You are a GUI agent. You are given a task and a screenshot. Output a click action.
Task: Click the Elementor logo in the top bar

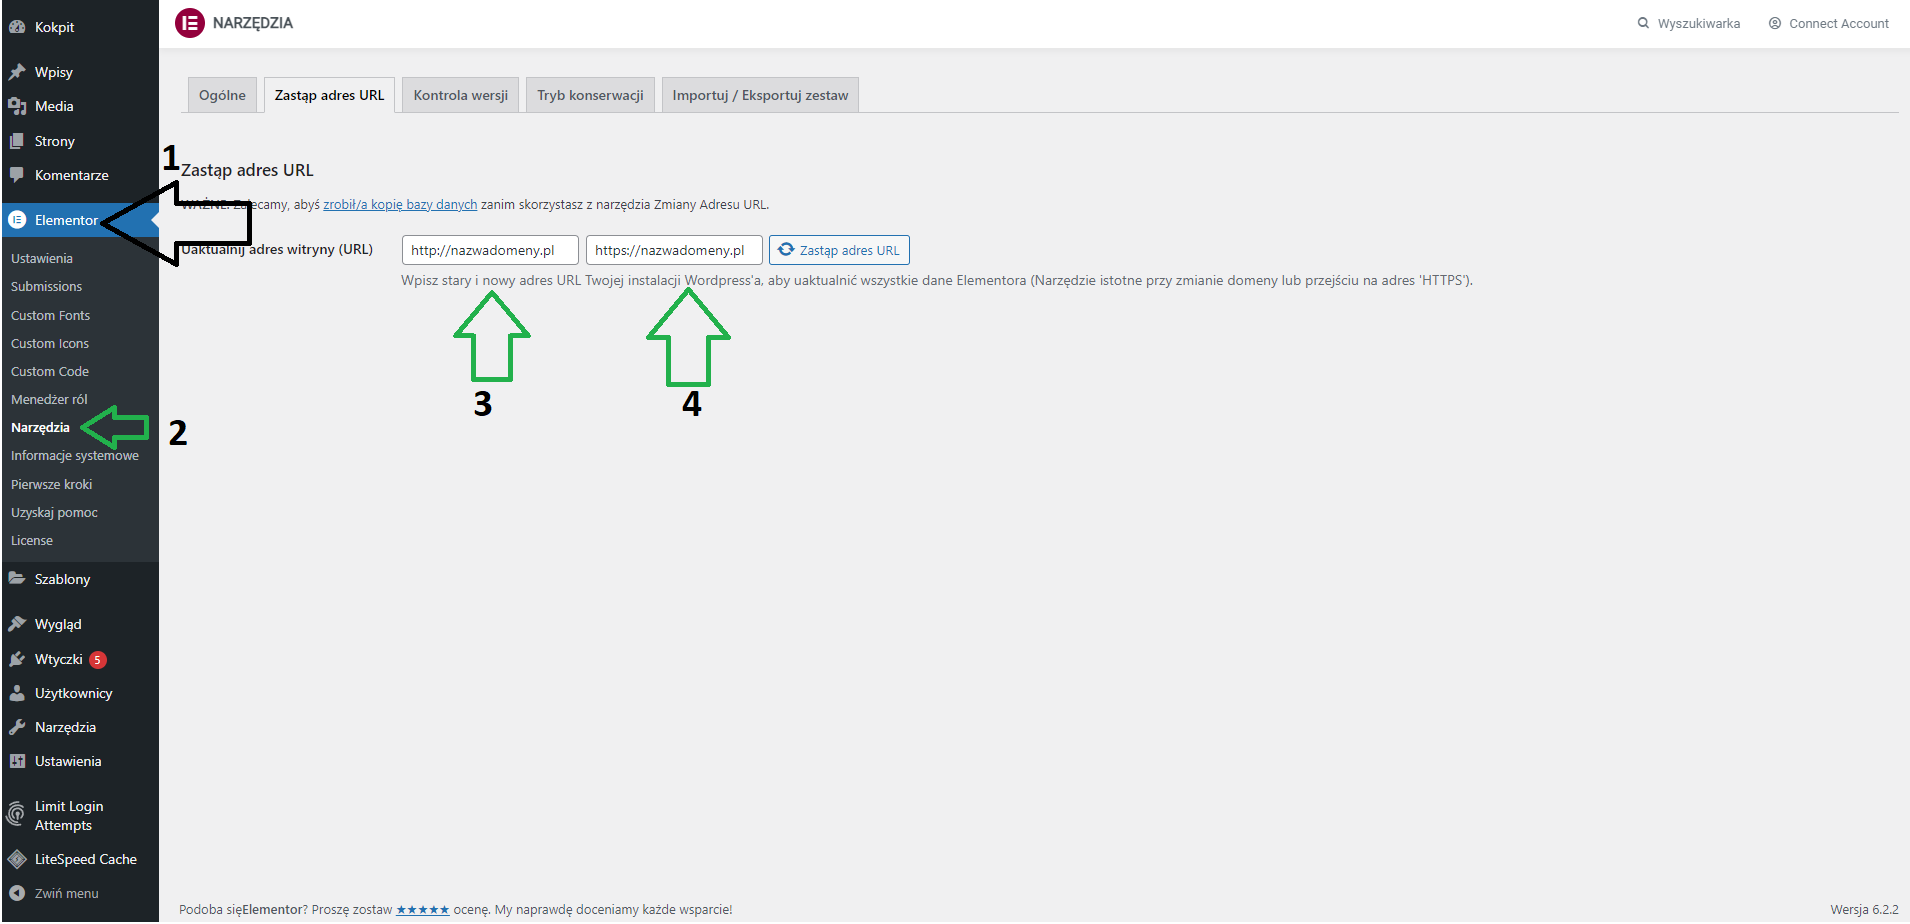click(x=190, y=22)
